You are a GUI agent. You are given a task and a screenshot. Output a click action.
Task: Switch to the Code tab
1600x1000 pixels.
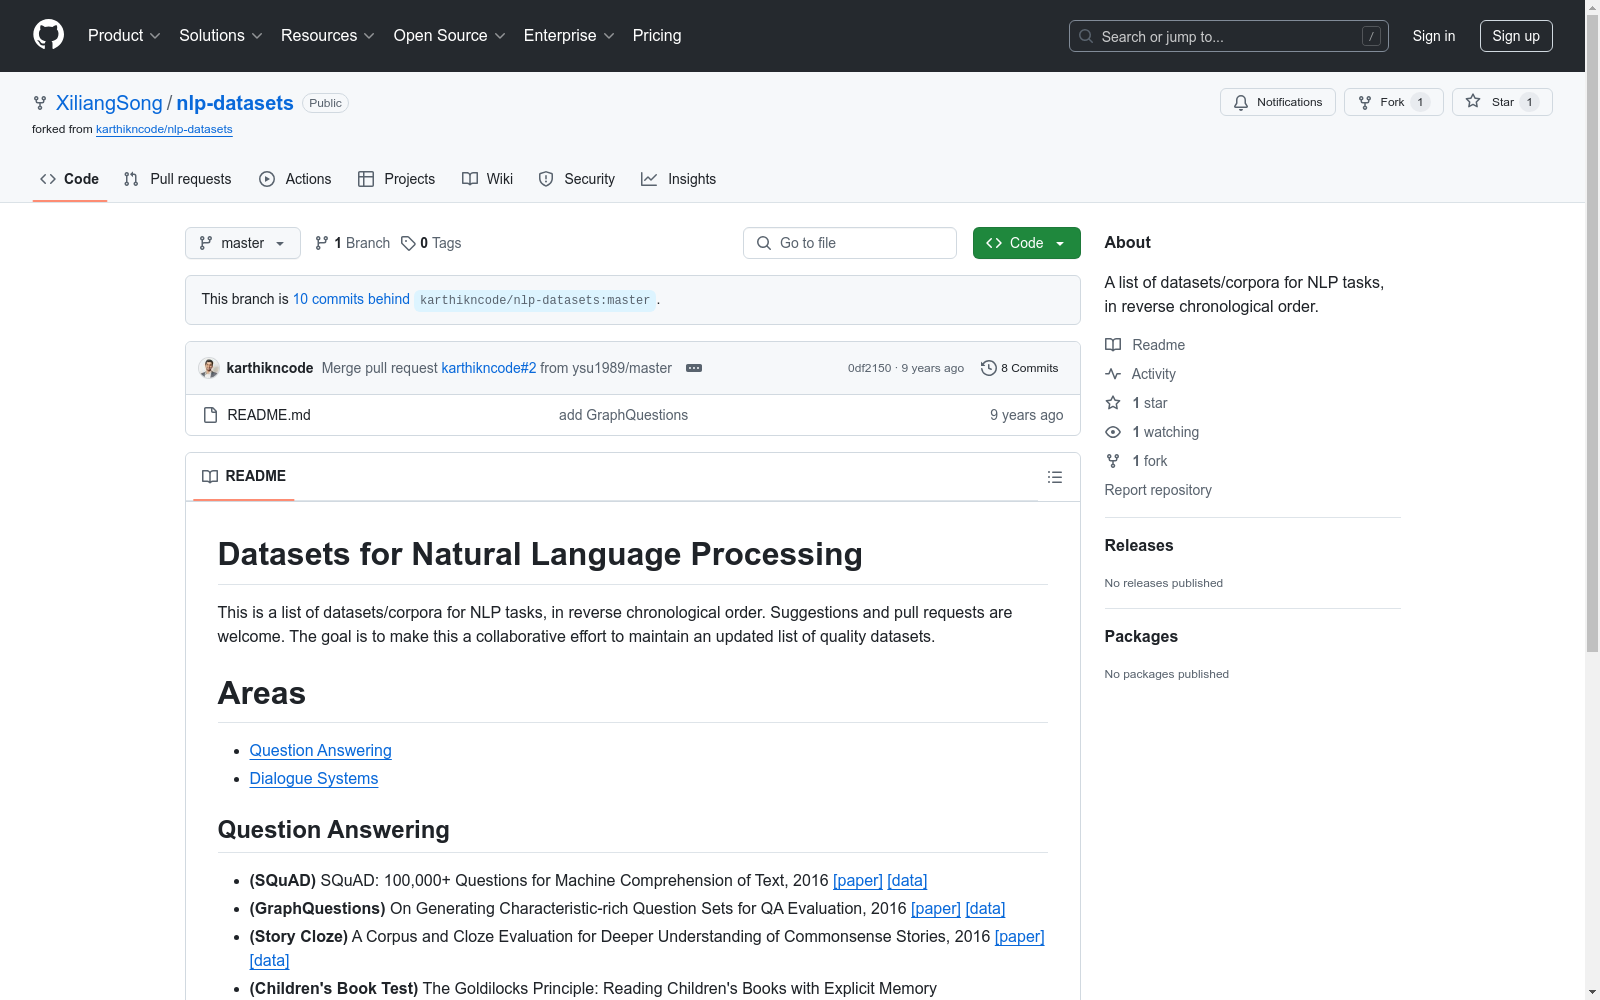pos(70,179)
